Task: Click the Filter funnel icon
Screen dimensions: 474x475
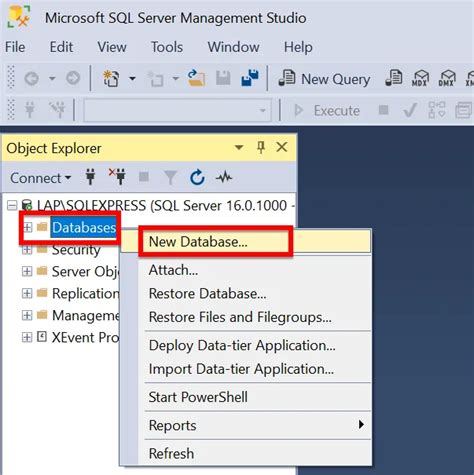Action: (x=170, y=177)
